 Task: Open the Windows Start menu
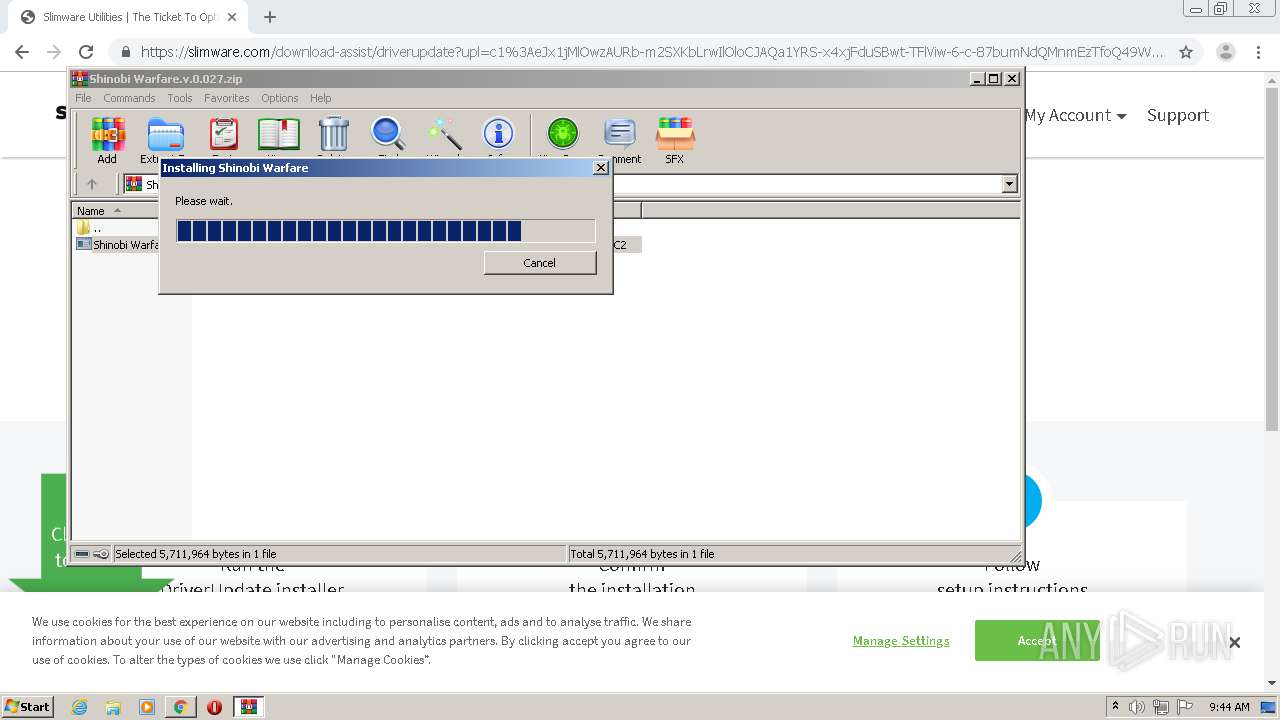[28, 706]
